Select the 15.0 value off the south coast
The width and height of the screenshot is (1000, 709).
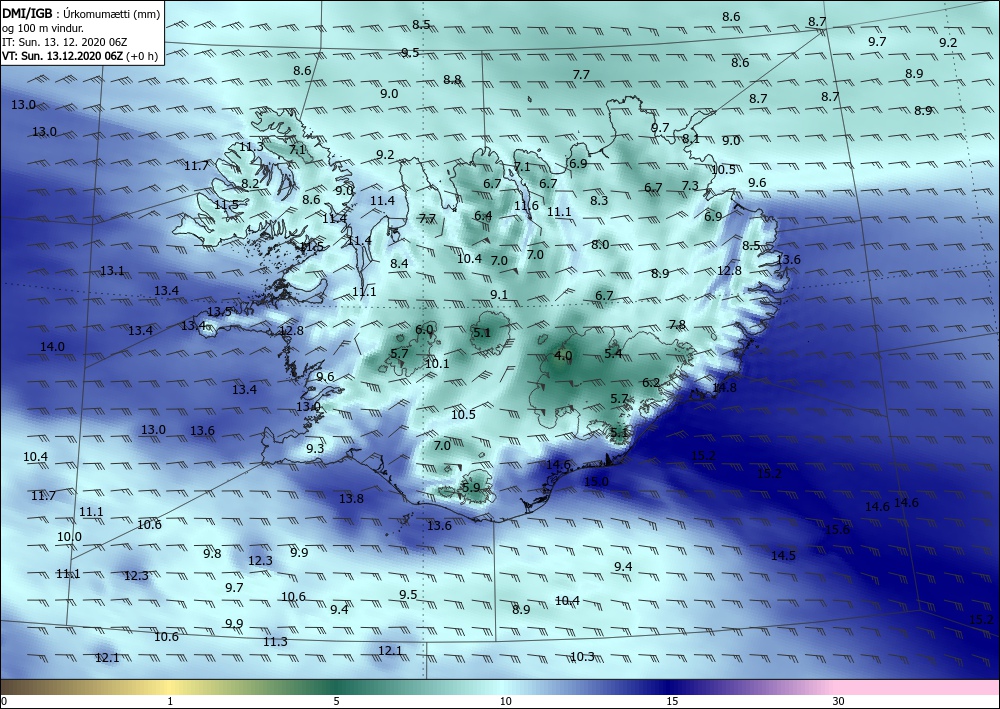pyautogui.click(x=596, y=481)
